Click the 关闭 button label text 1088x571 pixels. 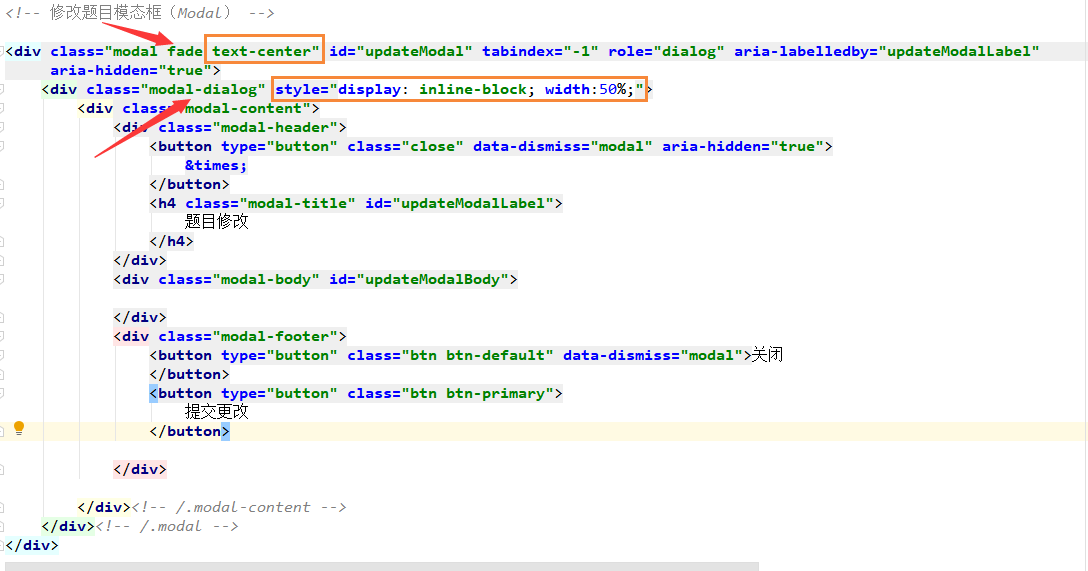pyautogui.click(x=767, y=355)
